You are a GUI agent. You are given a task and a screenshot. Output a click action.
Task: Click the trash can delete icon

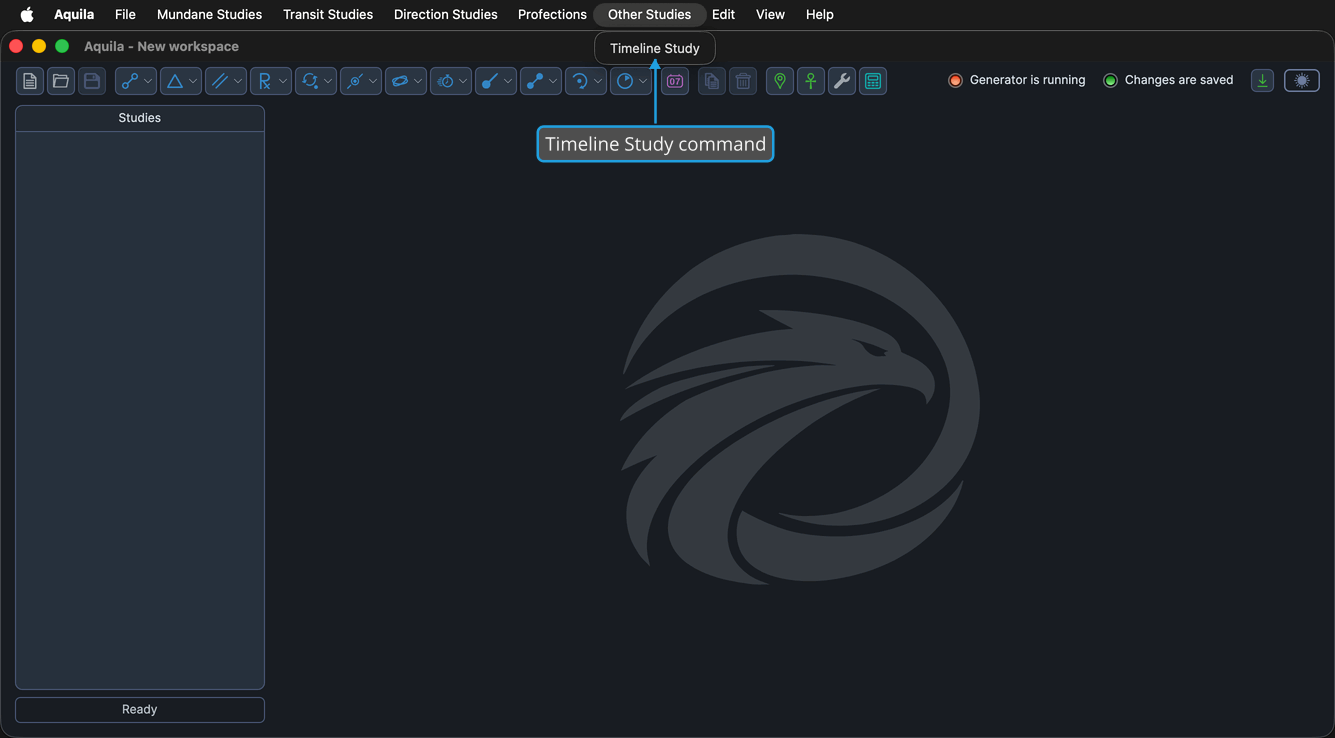[x=743, y=81]
